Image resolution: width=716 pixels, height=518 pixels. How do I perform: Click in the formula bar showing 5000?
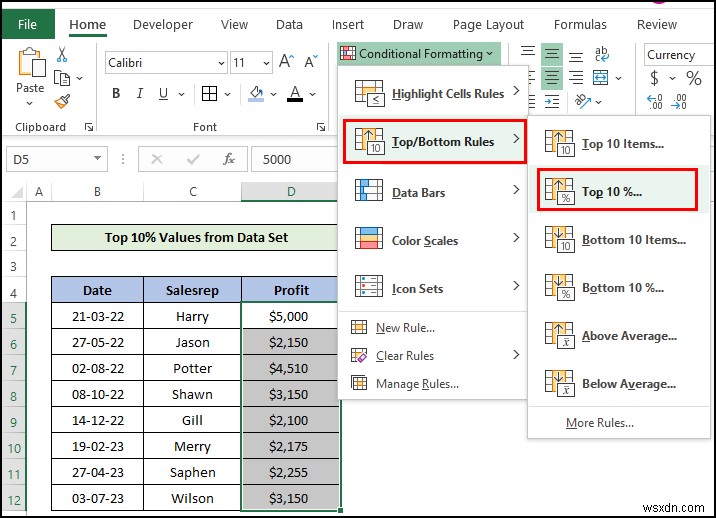click(295, 159)
